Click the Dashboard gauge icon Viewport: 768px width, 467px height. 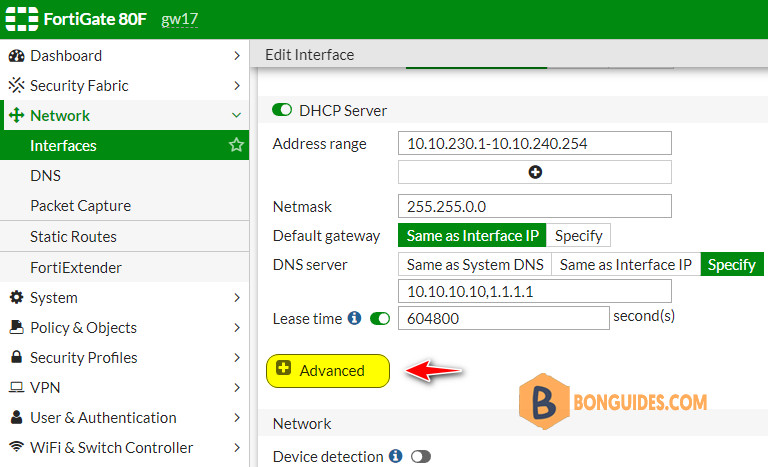[16, 56]
